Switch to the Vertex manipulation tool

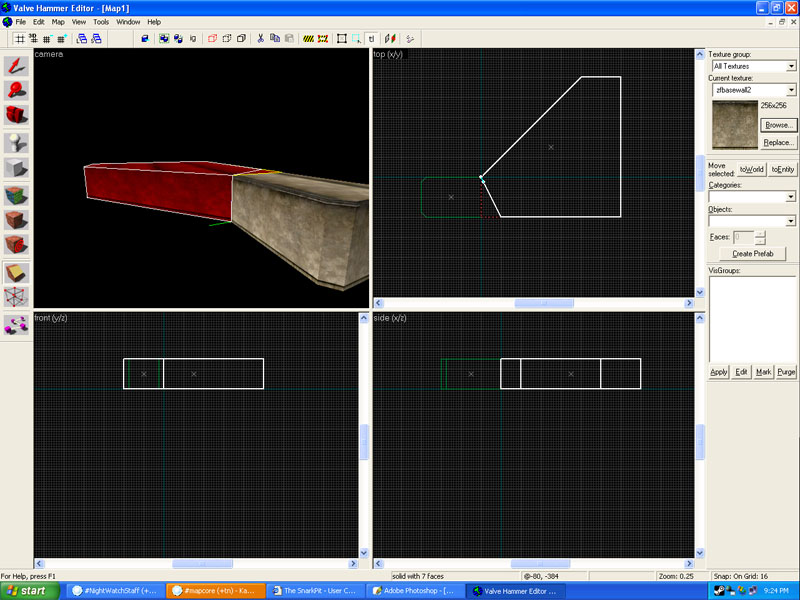17,297
